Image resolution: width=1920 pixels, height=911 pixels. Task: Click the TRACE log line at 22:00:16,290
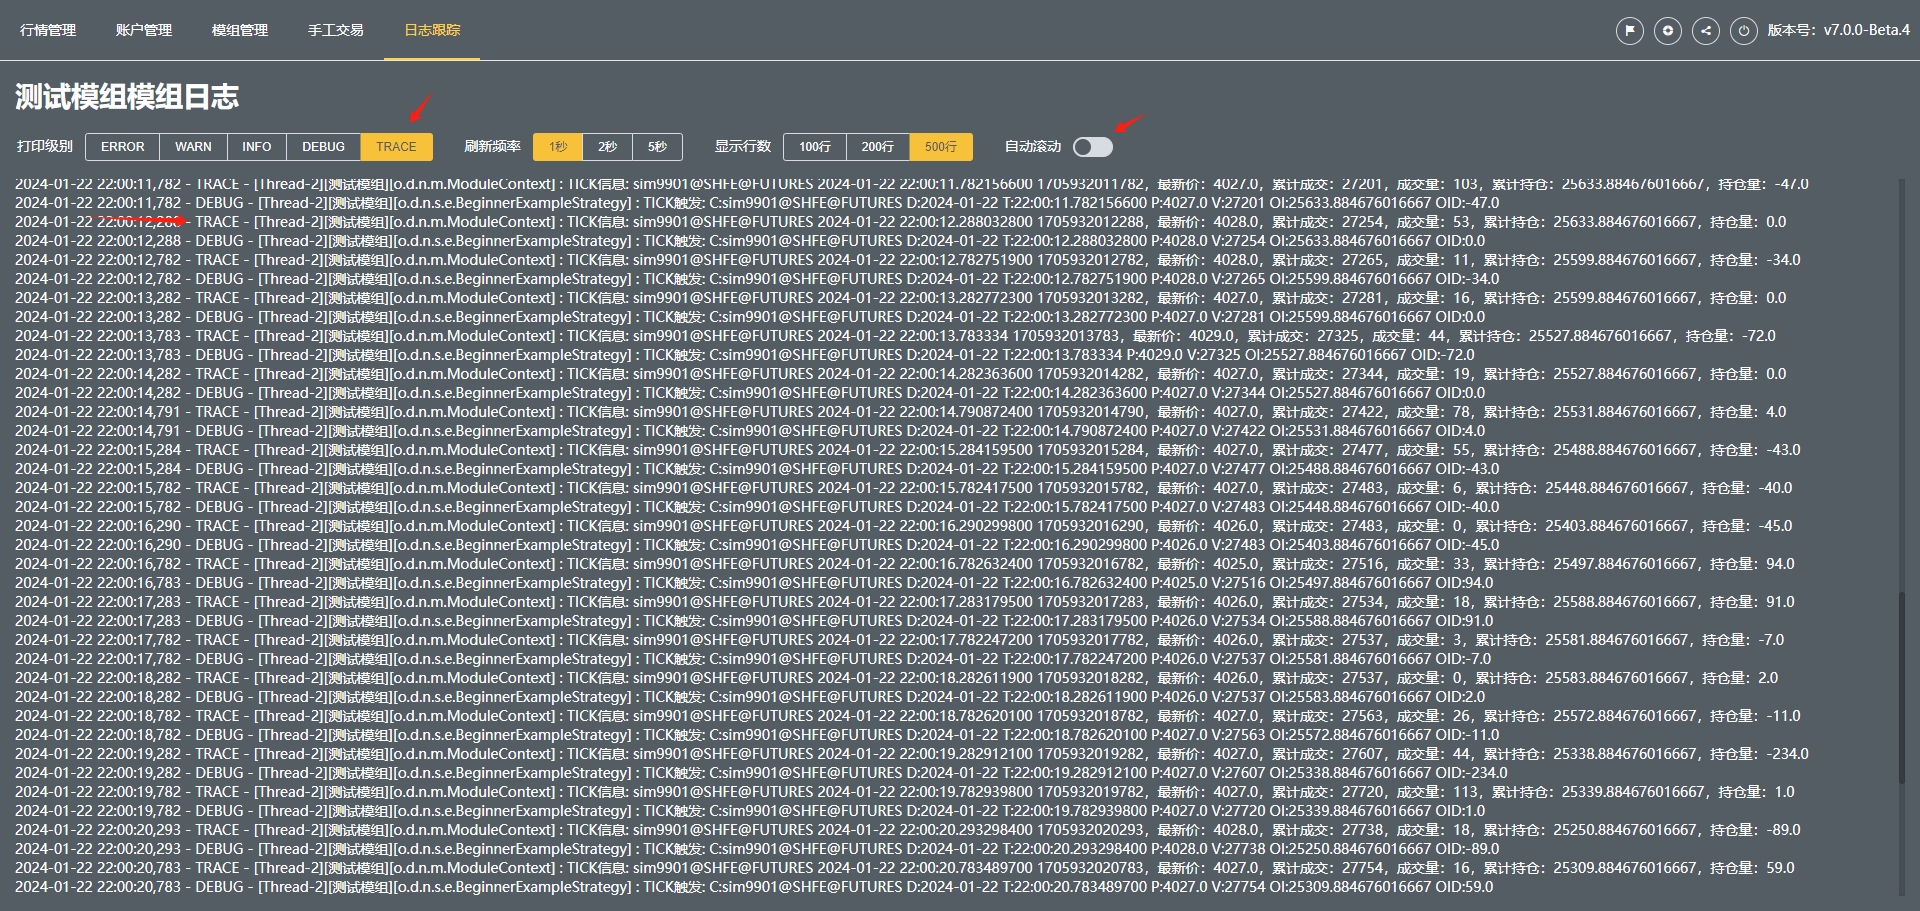point(903,526)
